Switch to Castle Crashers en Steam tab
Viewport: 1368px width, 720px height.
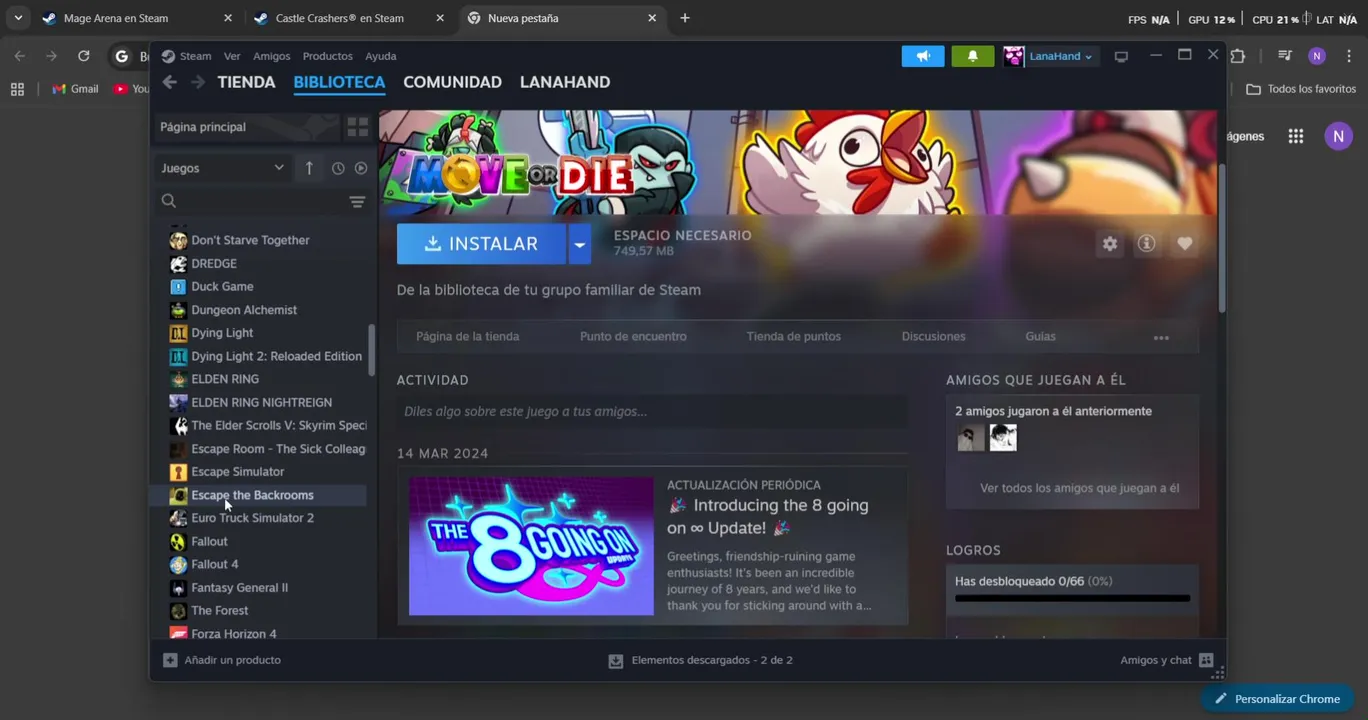(x=348, y=18)
